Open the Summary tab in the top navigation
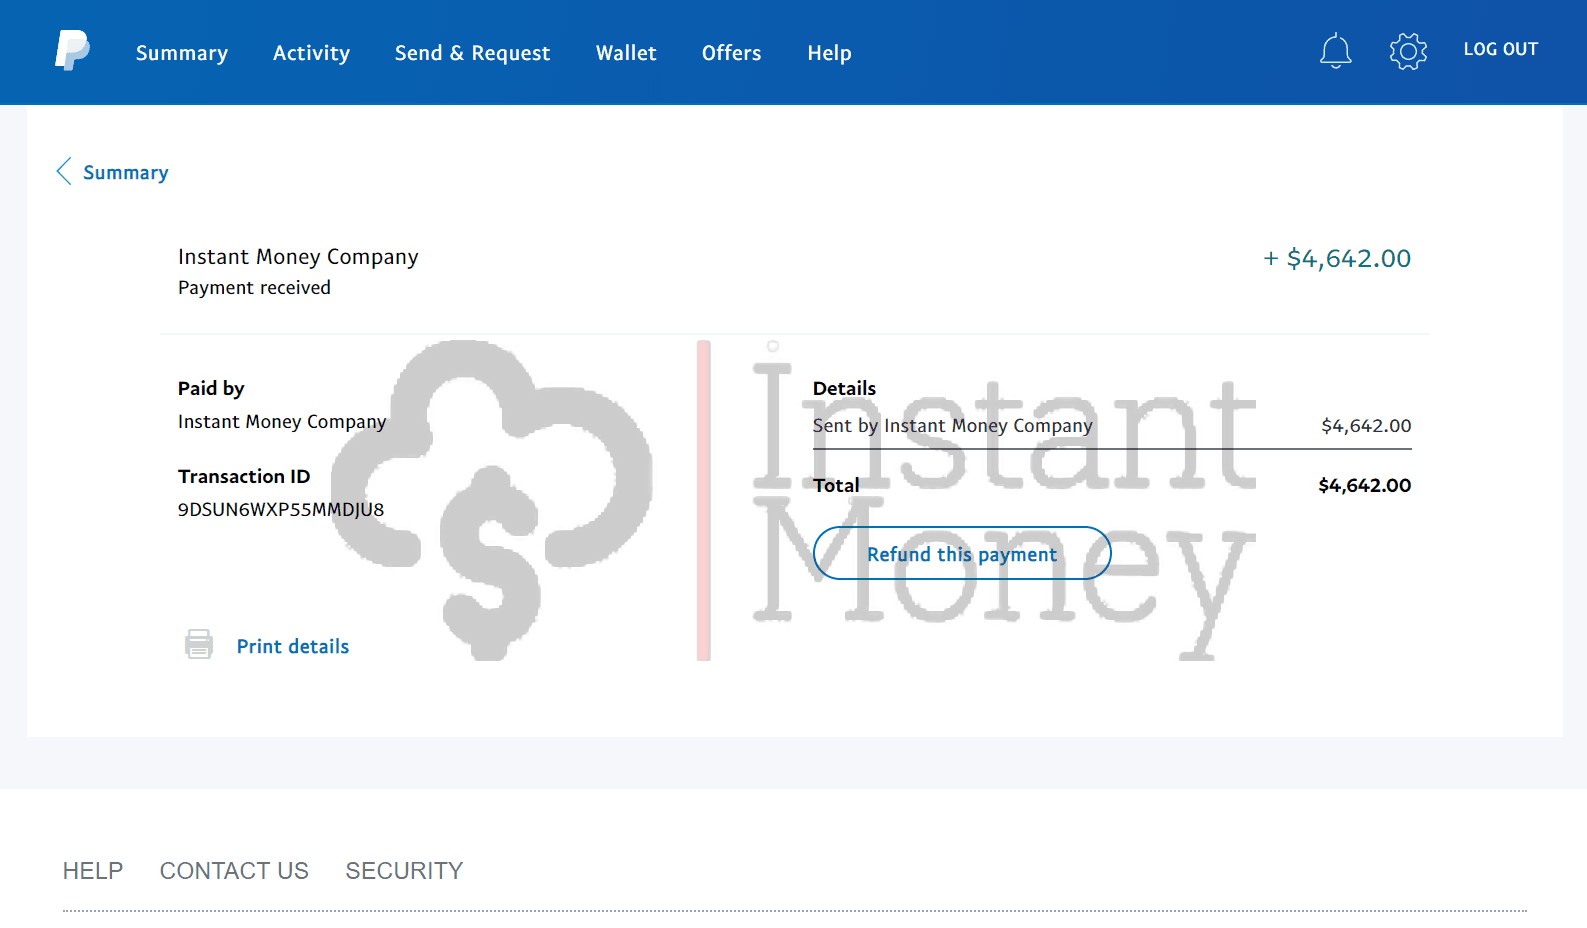1587x928 pixels. 182,53
